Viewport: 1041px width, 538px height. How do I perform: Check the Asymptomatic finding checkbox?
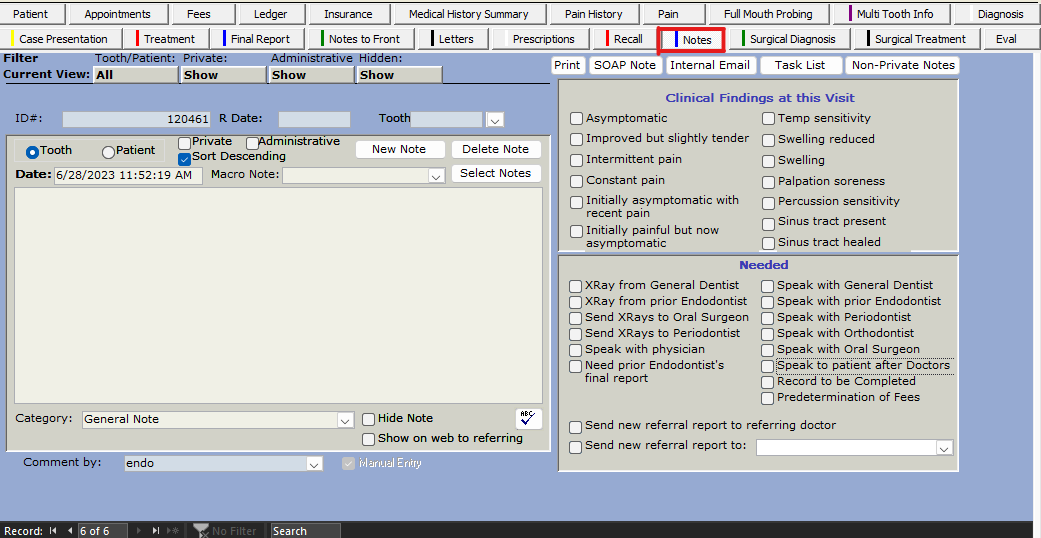576,119
